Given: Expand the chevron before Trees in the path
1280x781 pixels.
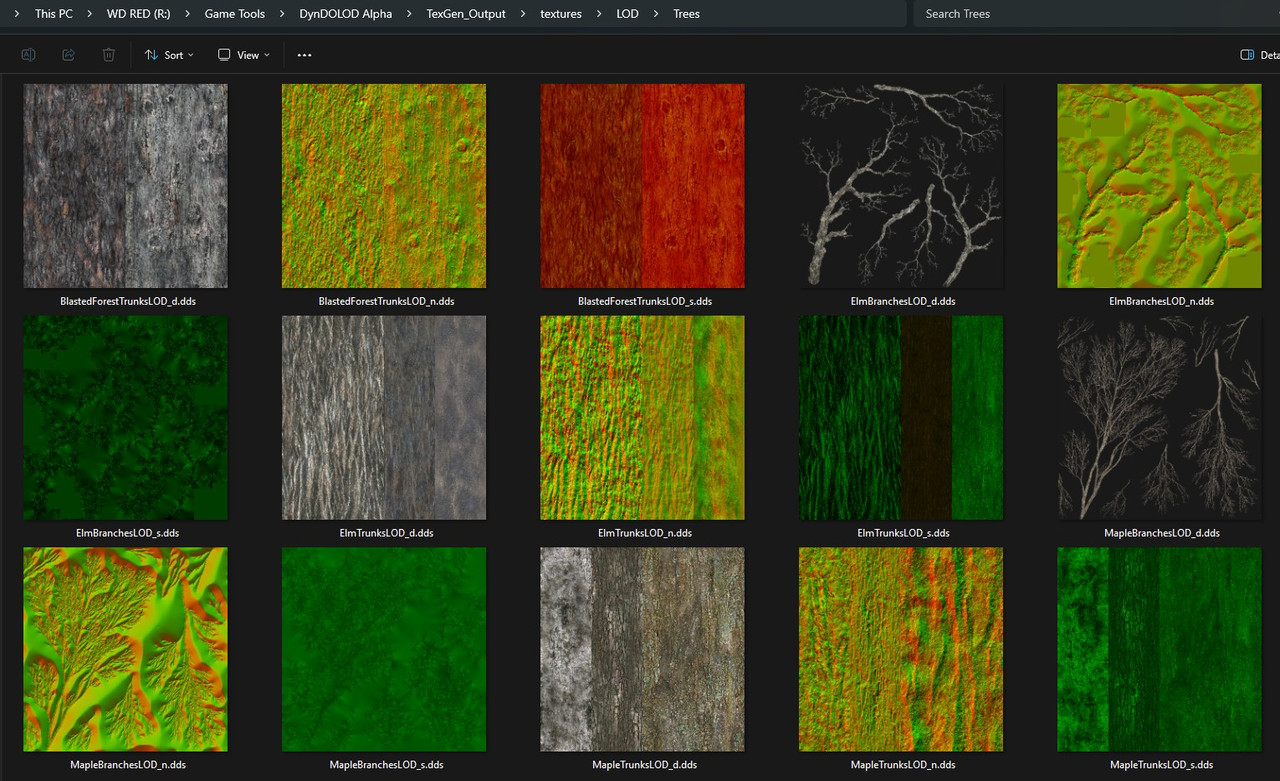Looking at the screenshot, I should point(656,14).
